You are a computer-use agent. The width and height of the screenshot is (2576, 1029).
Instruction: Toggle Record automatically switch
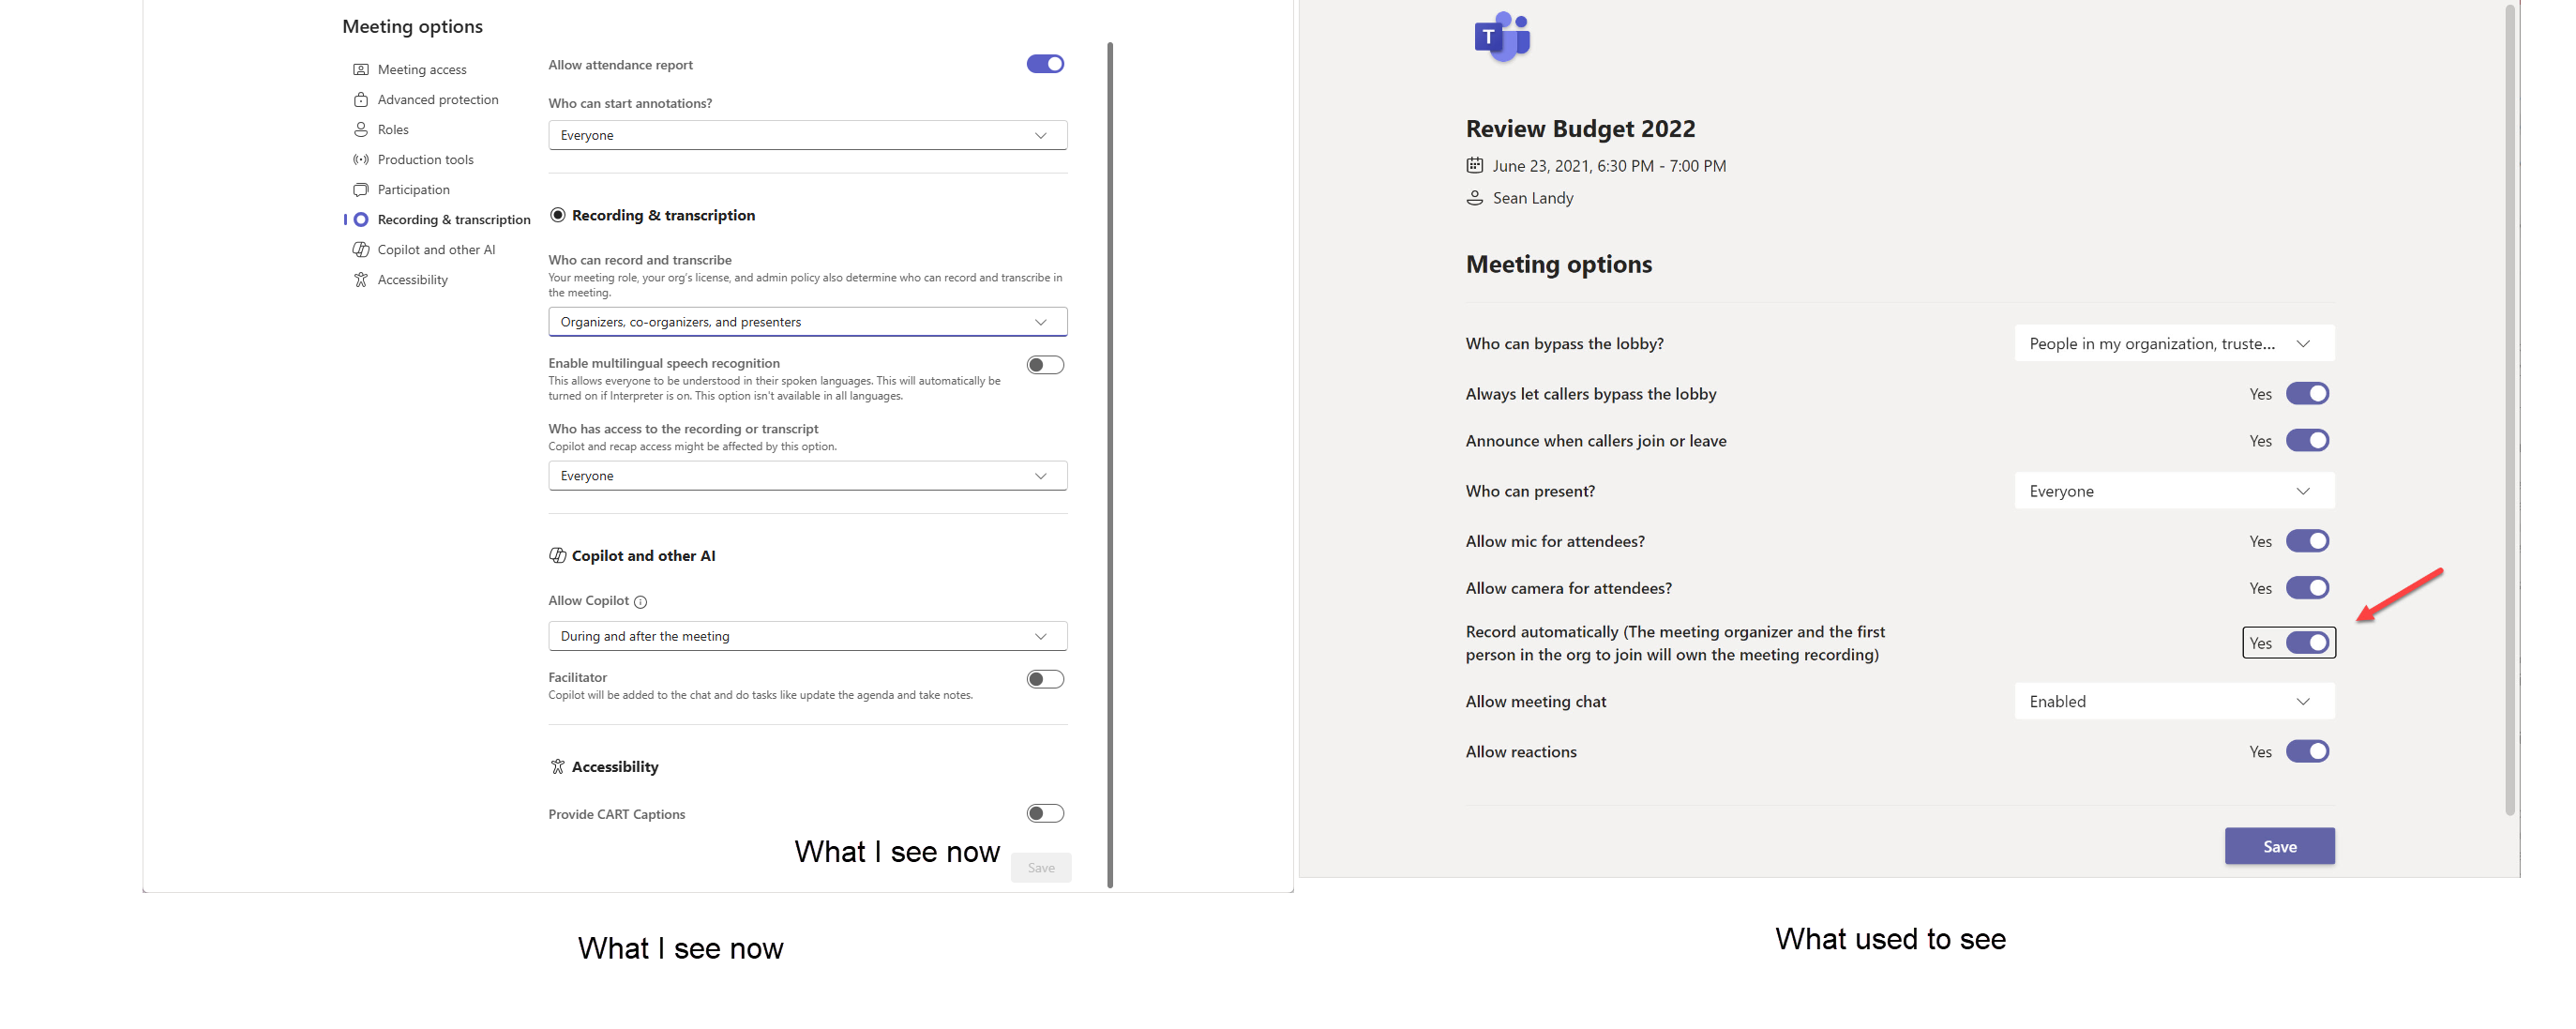2308,643
